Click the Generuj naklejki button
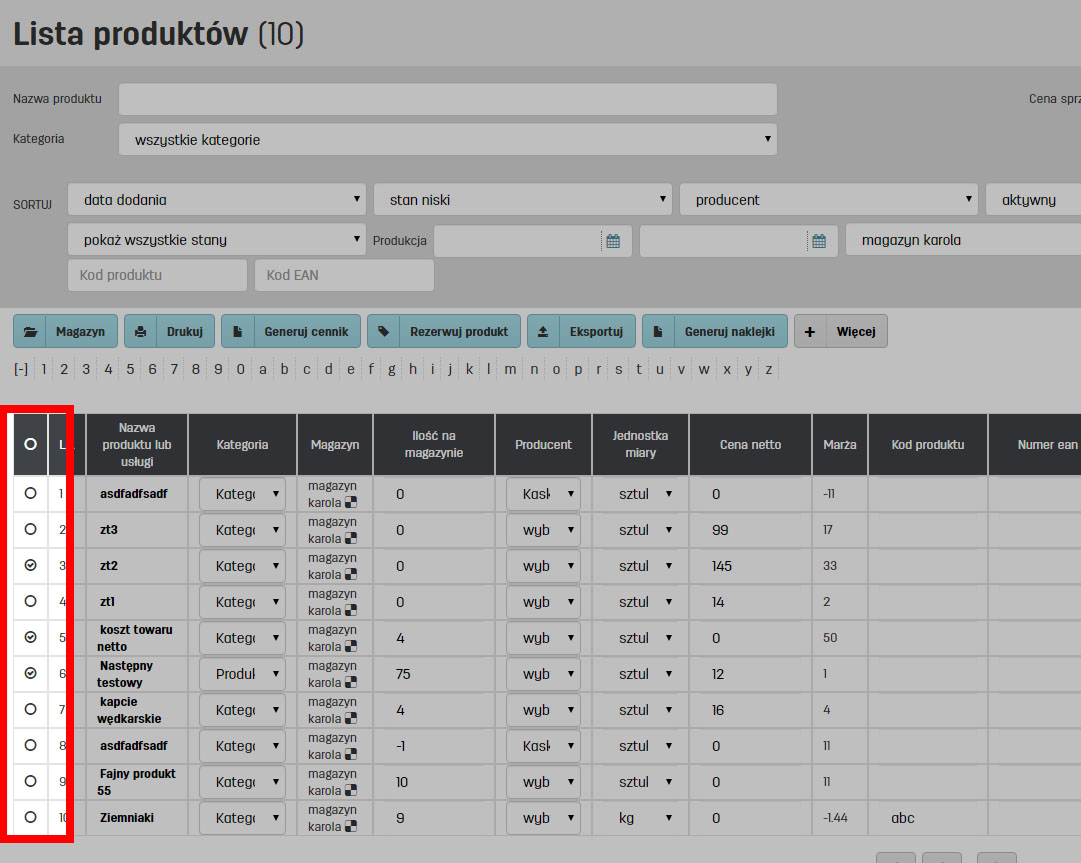Viewport: 1081px width, 863px height. pos(715,331)
